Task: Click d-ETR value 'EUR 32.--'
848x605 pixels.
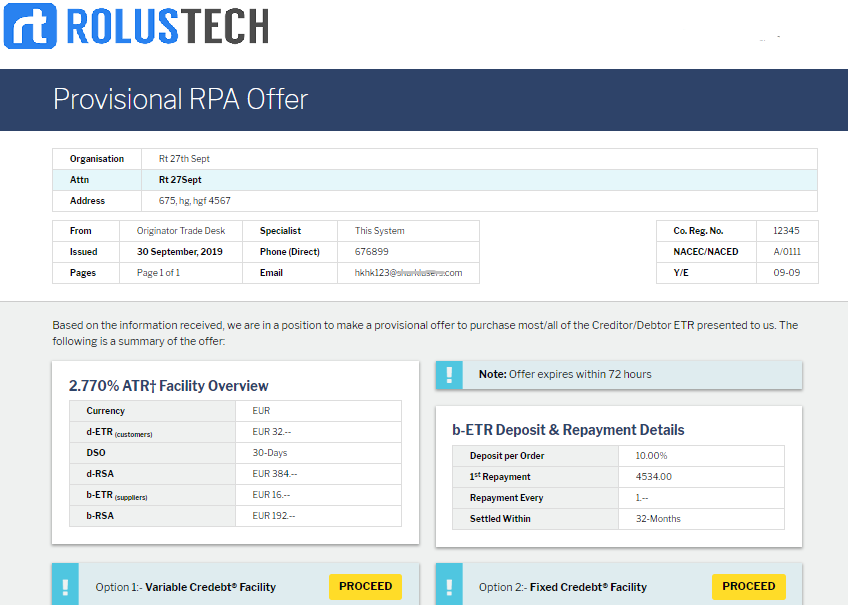Action: point(271,432)
